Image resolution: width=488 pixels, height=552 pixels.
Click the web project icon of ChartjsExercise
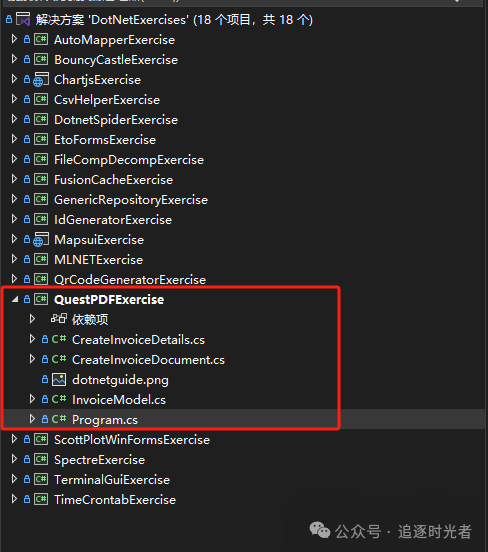tap(41, 80)
